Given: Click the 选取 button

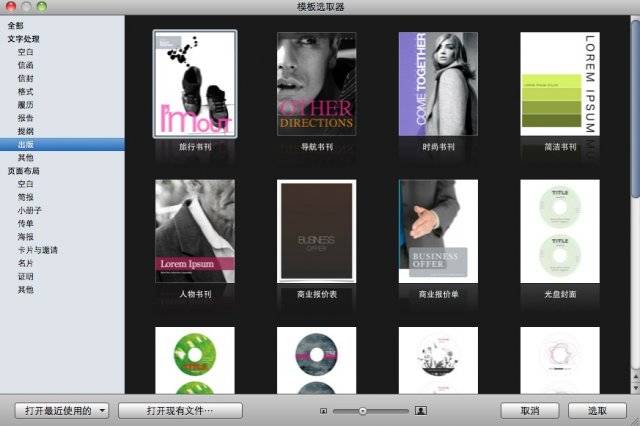Looking at the screenshot, I should click(x=597, y=410).
